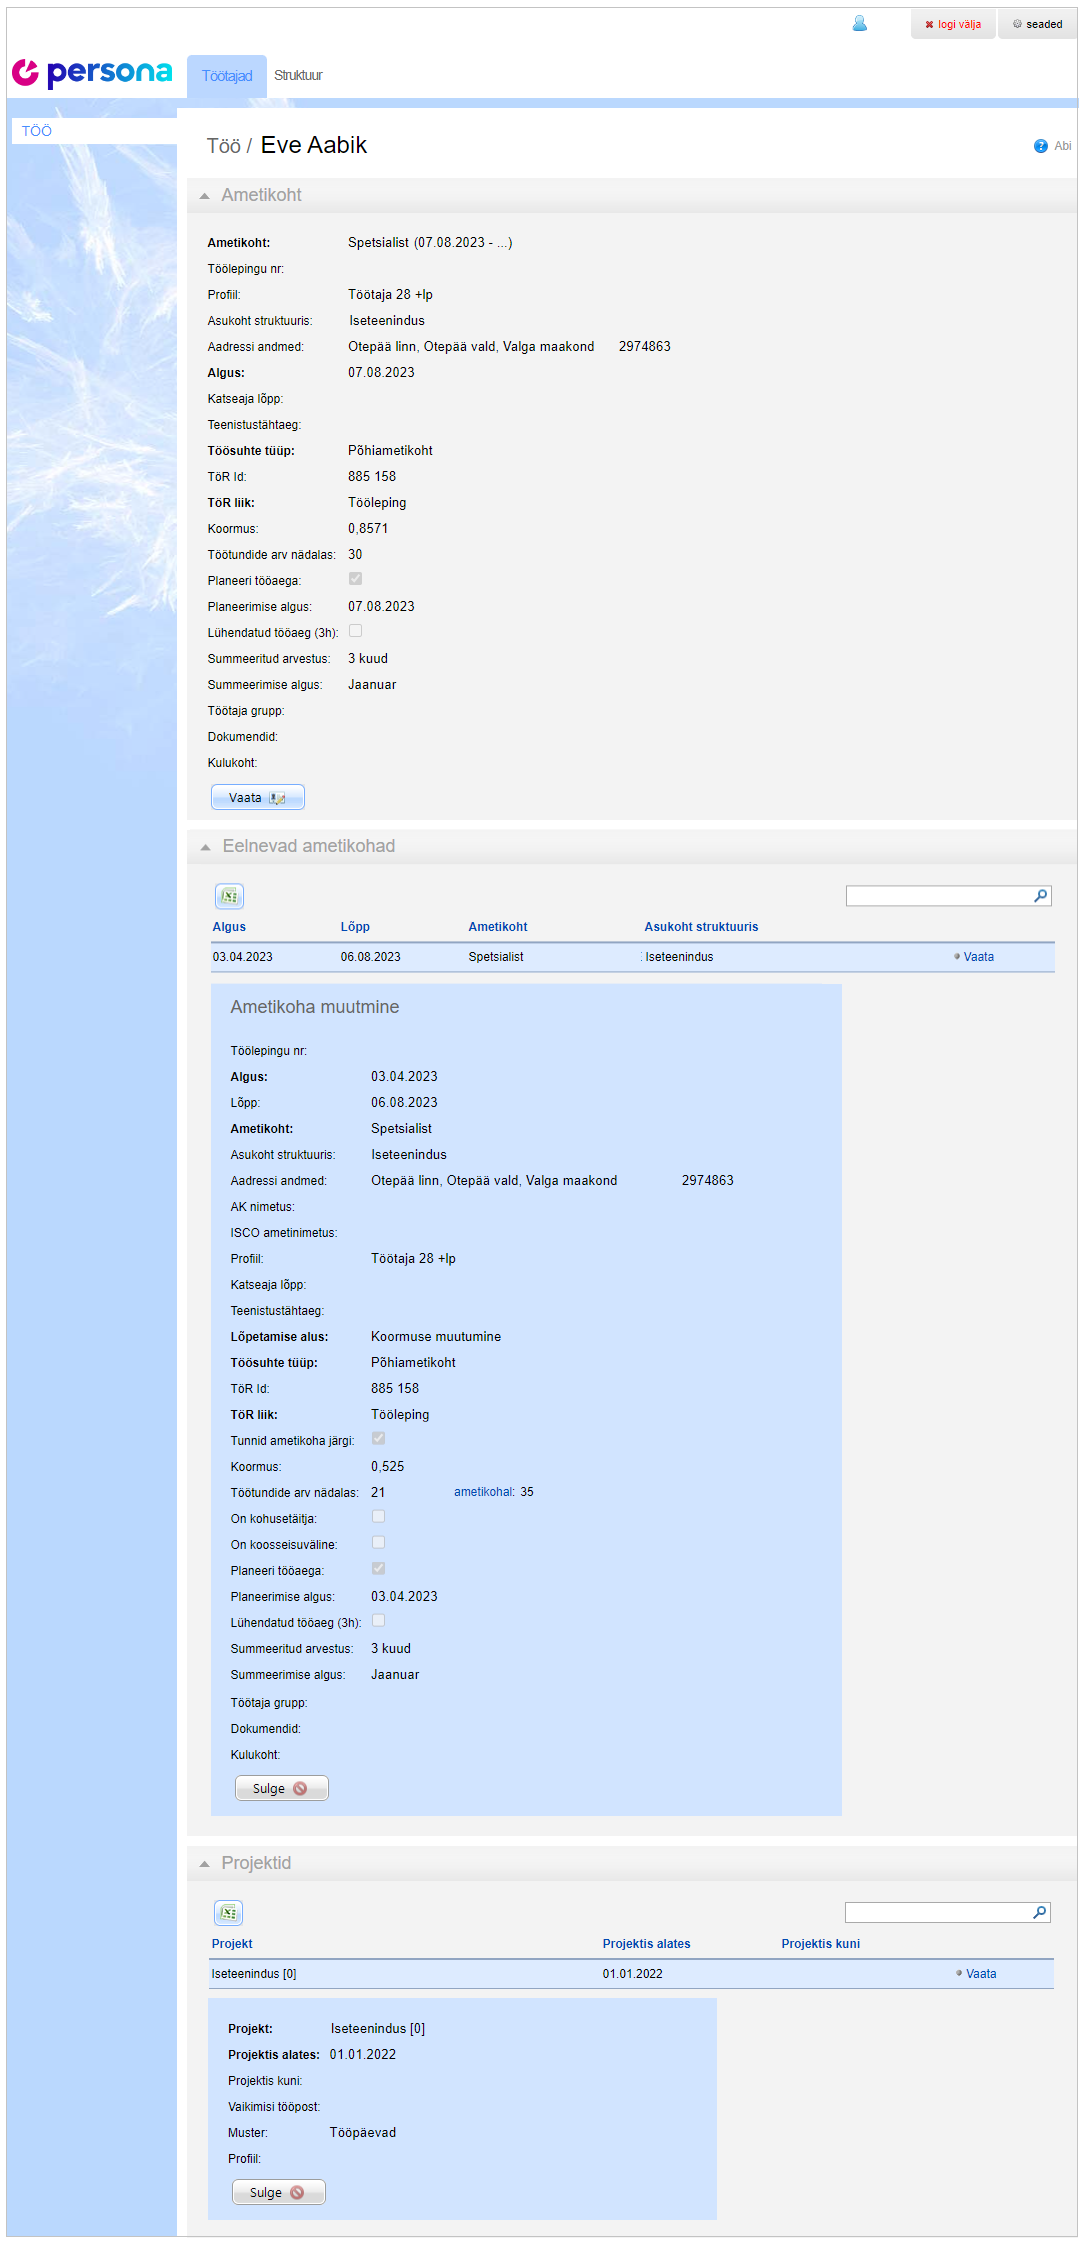Toggle Tunnid ametikoha järgi checkbox
Image resolution: width=1083 pixels, height=2245 pixels.
[x=378, y=1439]
